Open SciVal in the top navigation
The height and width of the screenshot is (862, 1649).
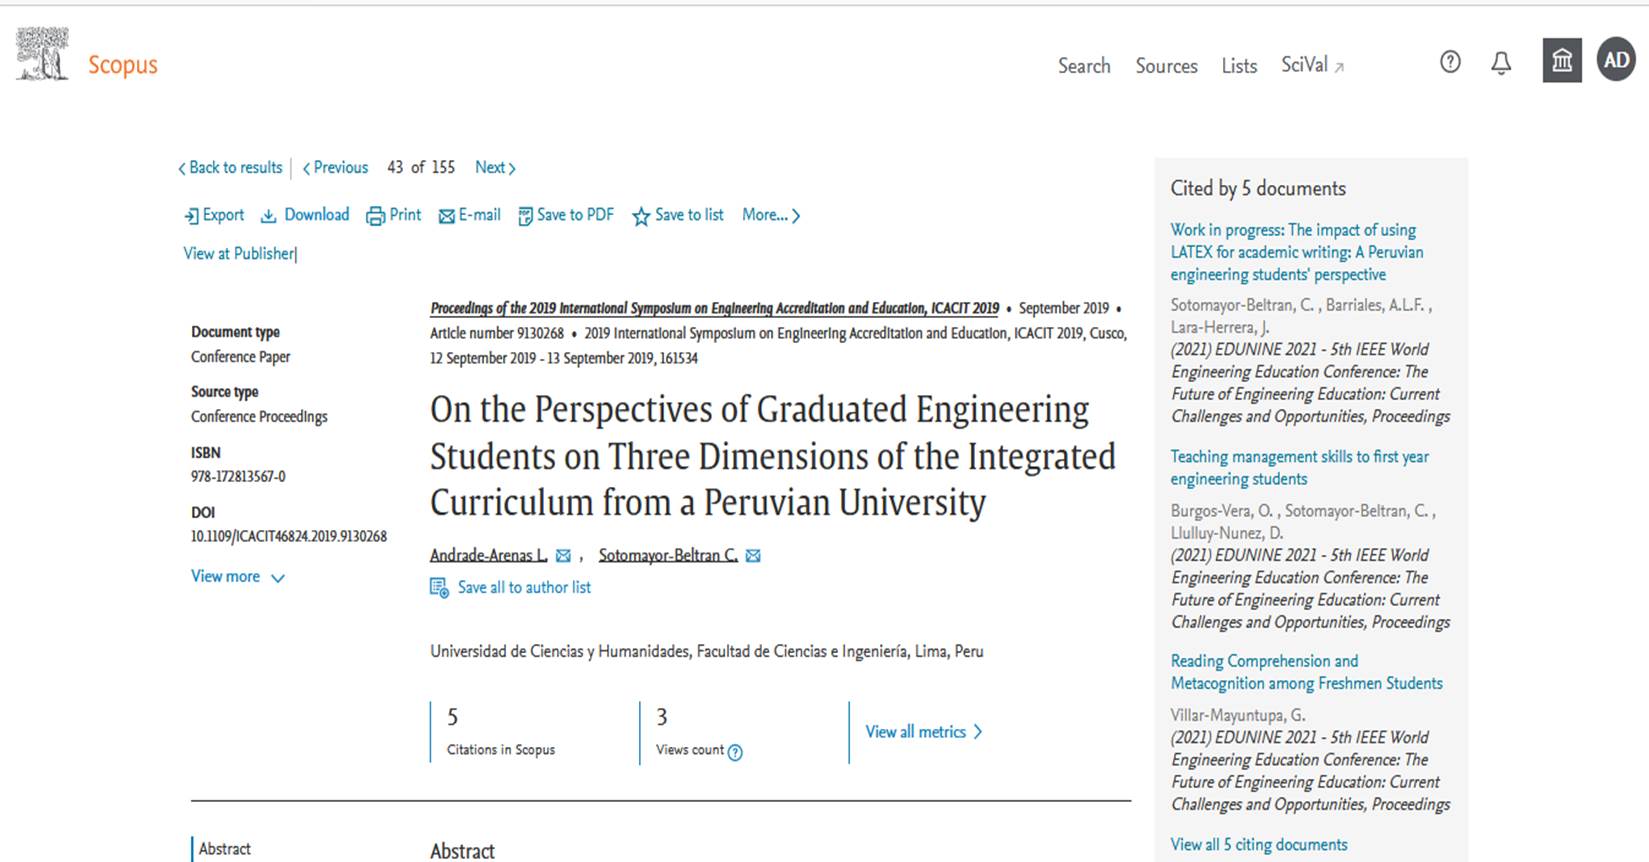coord(1304,65)
